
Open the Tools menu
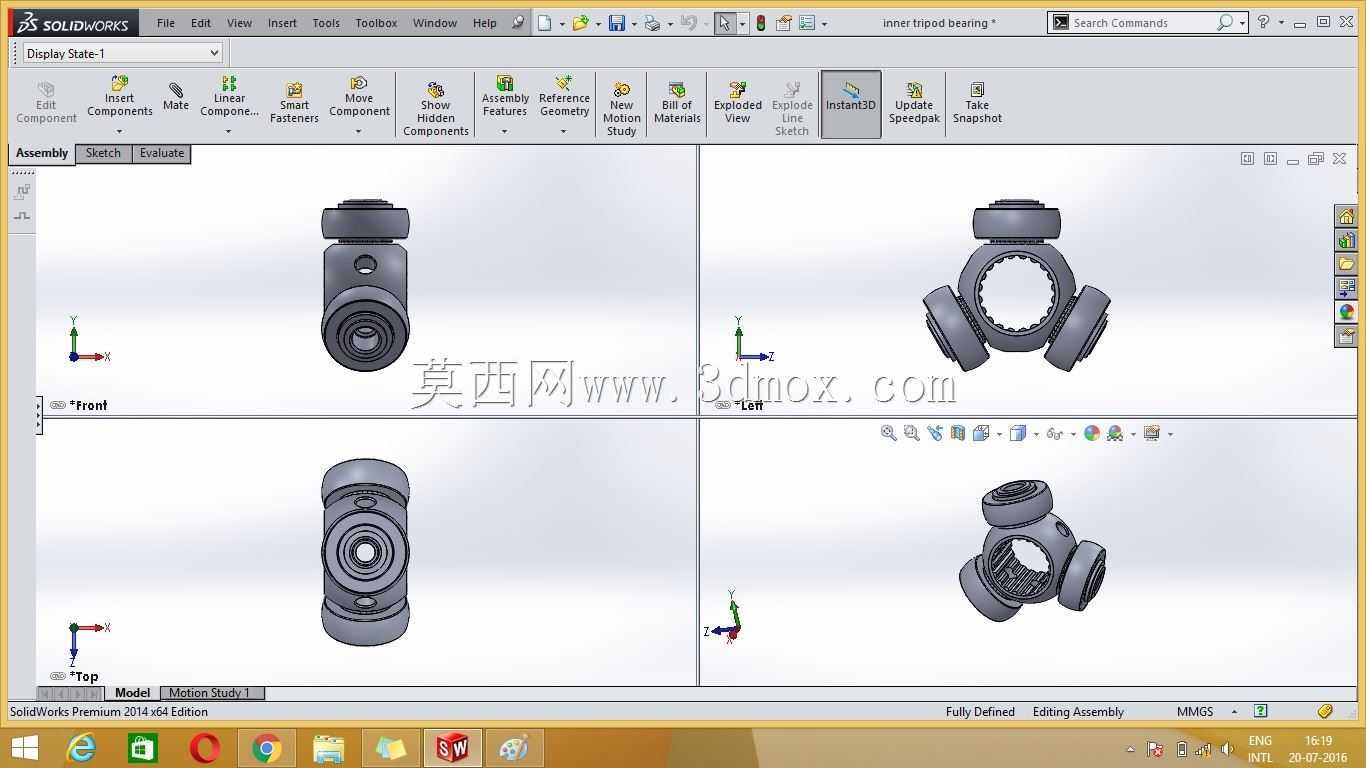pyautogui.click(x=326, y=22)
